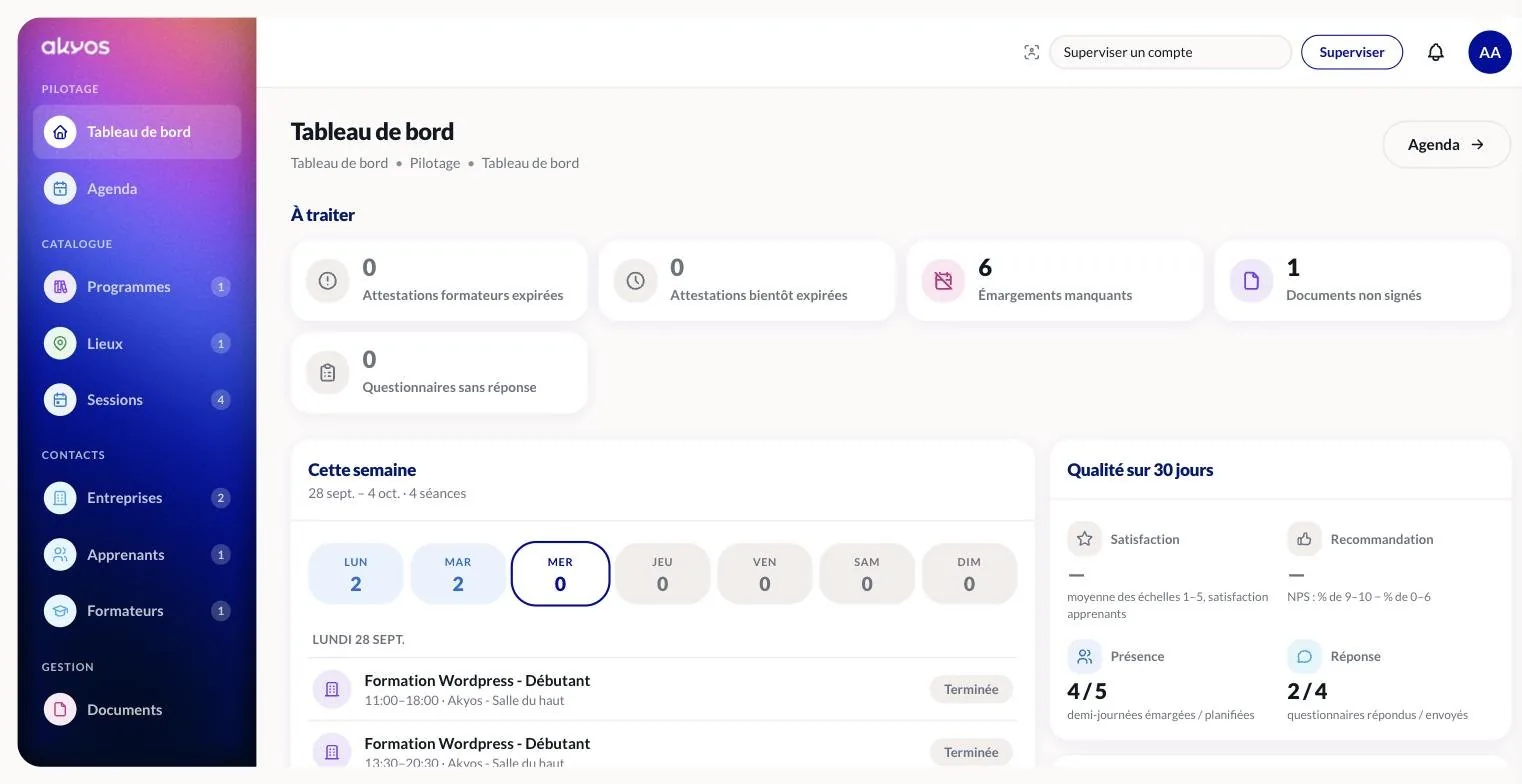Focus the "Superviser un compte" input field

click(1170, 52)
